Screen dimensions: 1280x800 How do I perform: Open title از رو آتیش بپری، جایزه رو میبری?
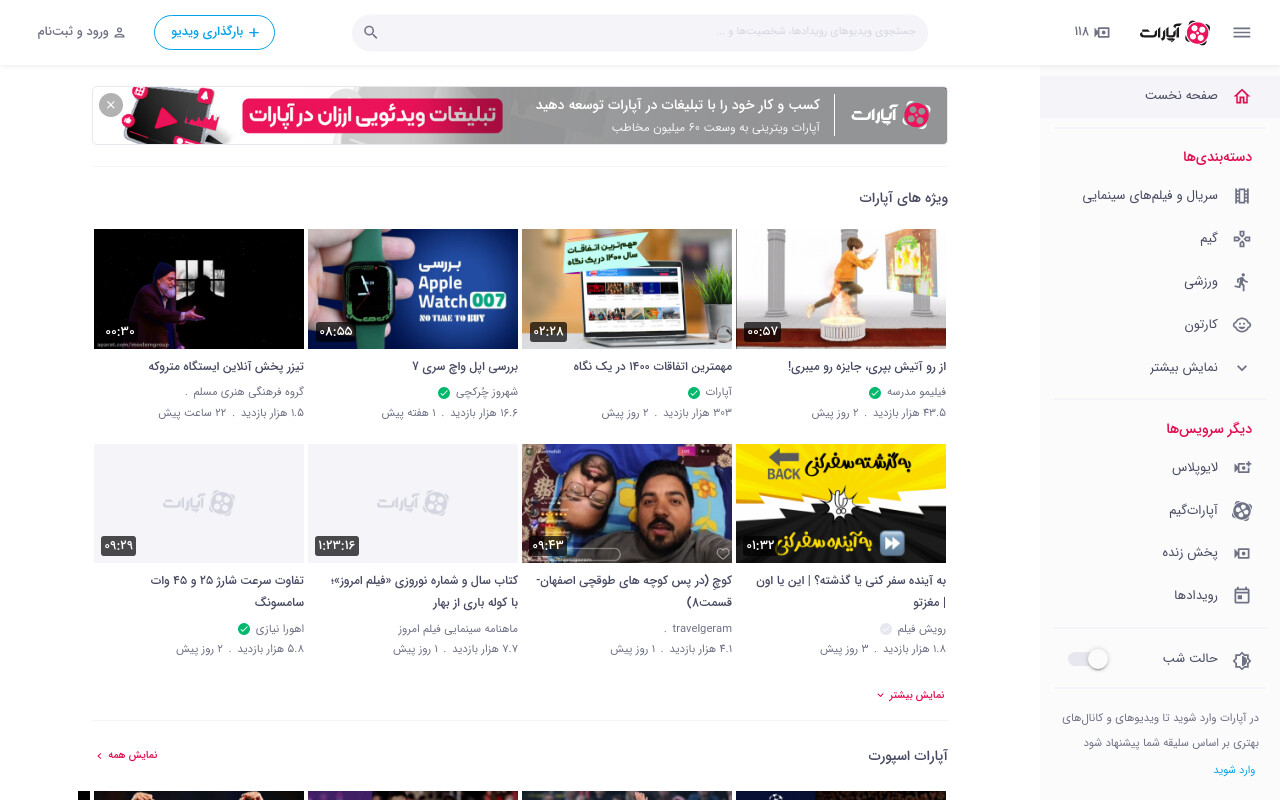pos(867,367)
